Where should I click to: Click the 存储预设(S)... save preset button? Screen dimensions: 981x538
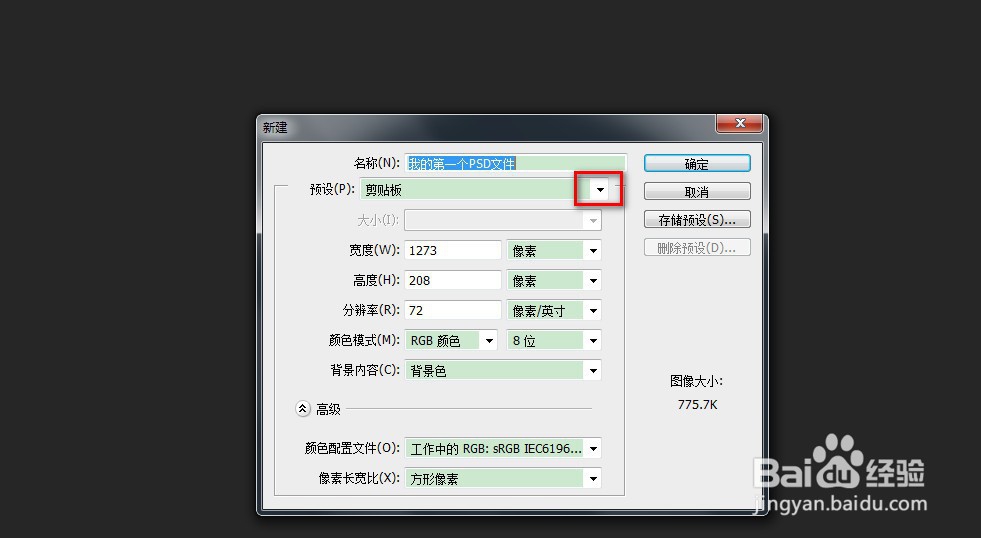point(697,220)
